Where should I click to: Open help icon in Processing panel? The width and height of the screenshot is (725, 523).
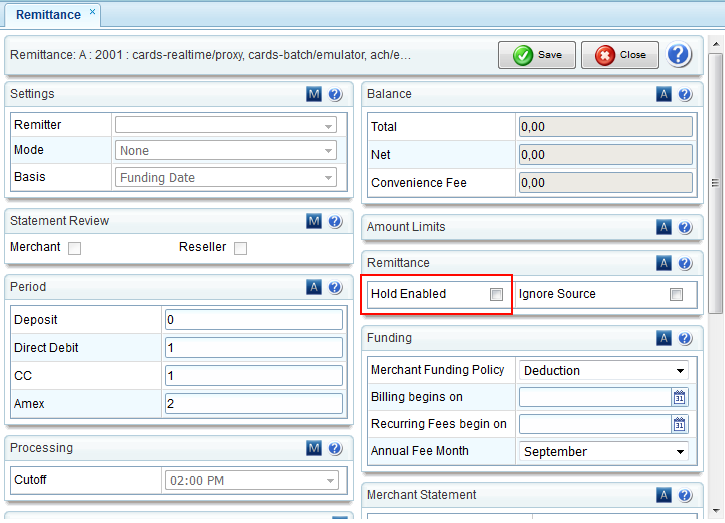click(x=335, y=448)
